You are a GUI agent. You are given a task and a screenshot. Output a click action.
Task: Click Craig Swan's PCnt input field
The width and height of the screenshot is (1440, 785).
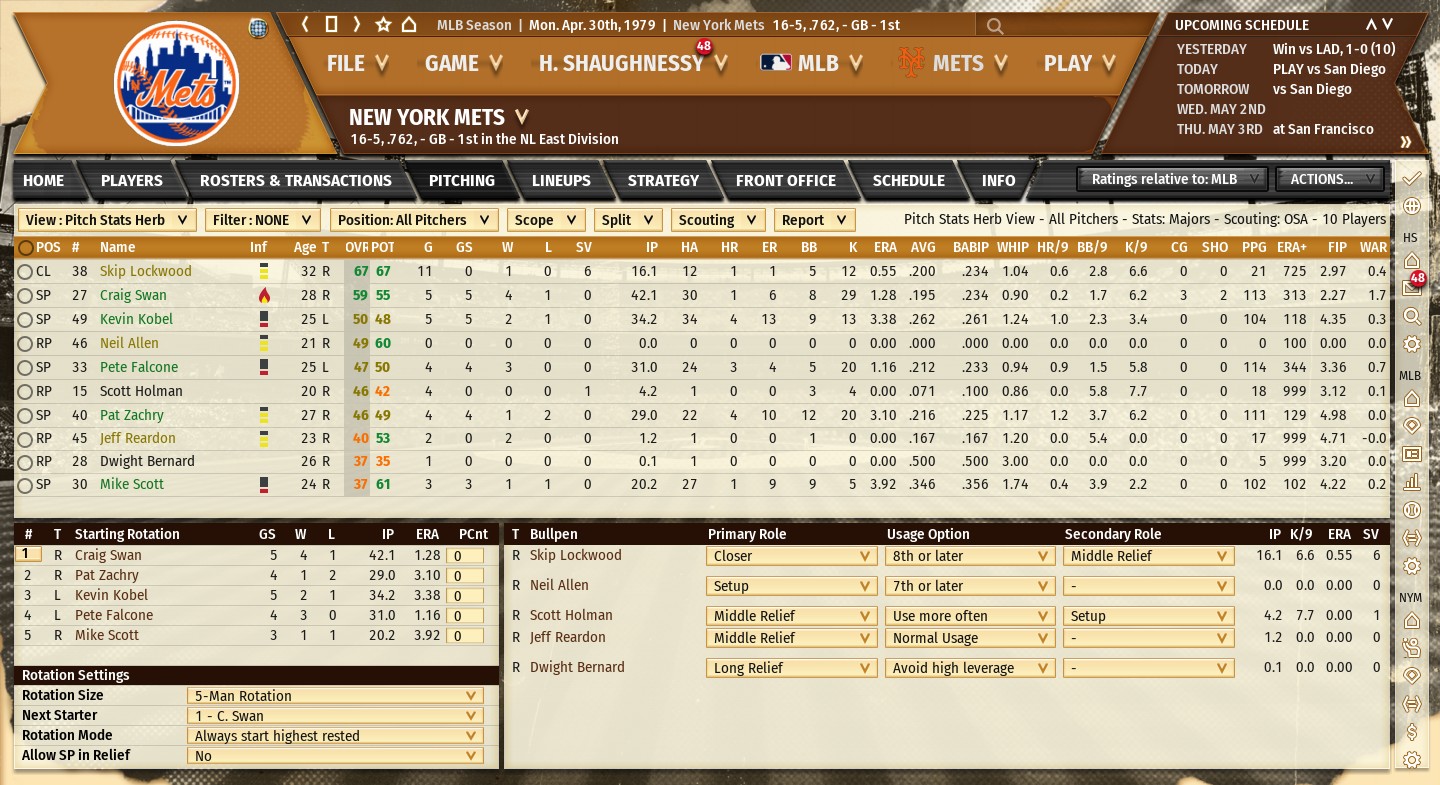464,556
